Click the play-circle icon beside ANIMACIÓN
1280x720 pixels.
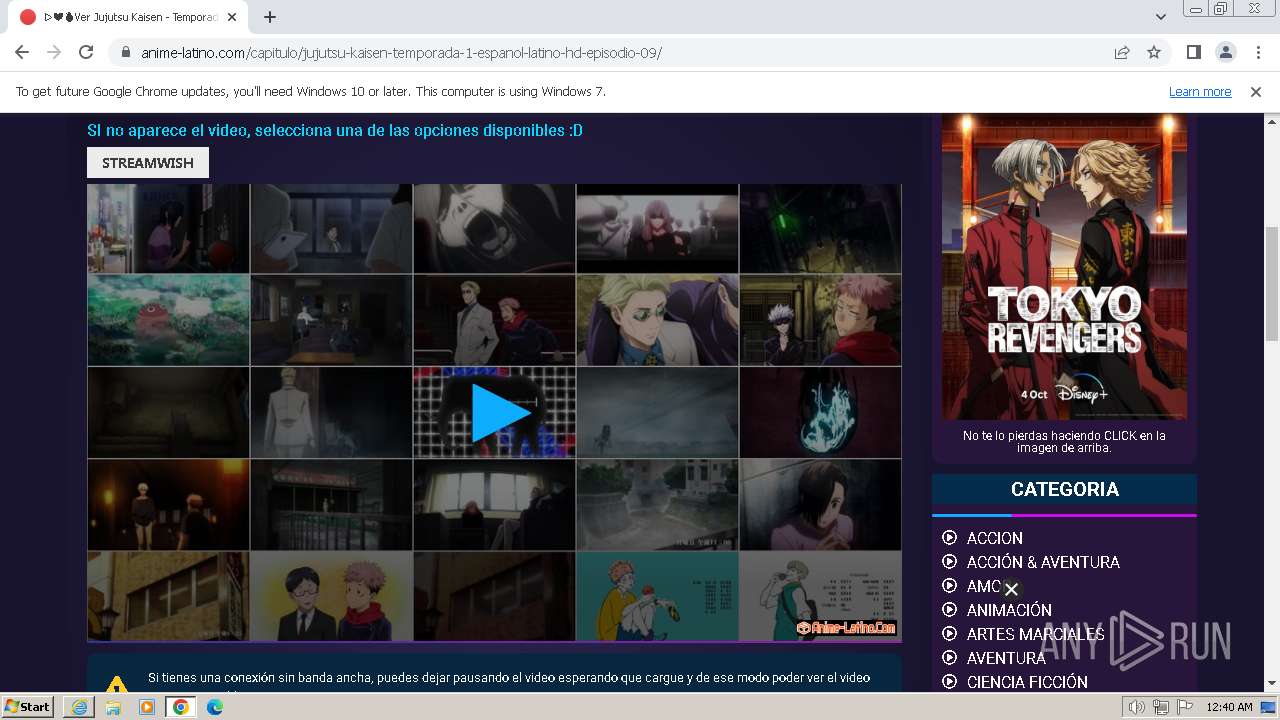950,610
